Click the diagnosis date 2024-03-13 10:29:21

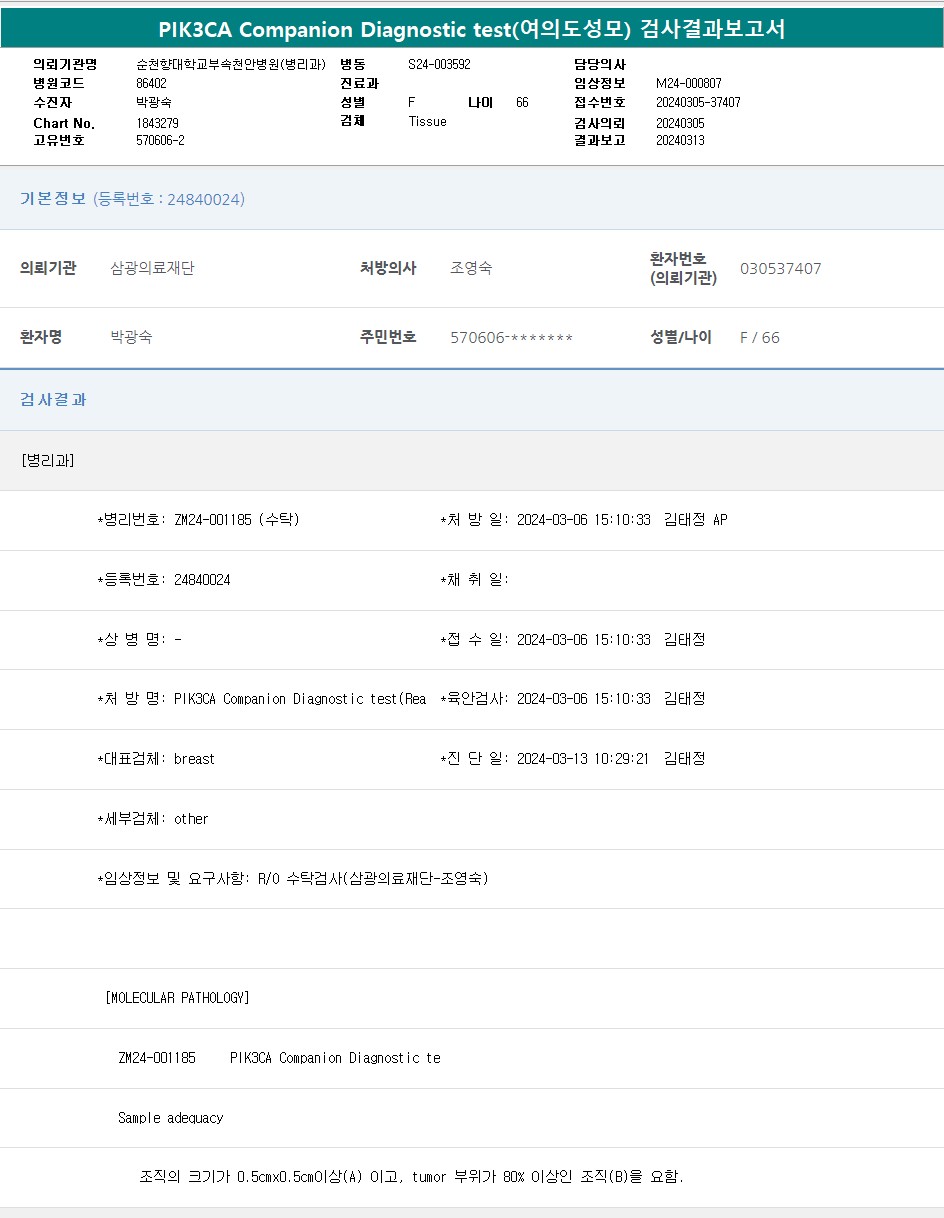pyautogui.click(x=582, y=759)
